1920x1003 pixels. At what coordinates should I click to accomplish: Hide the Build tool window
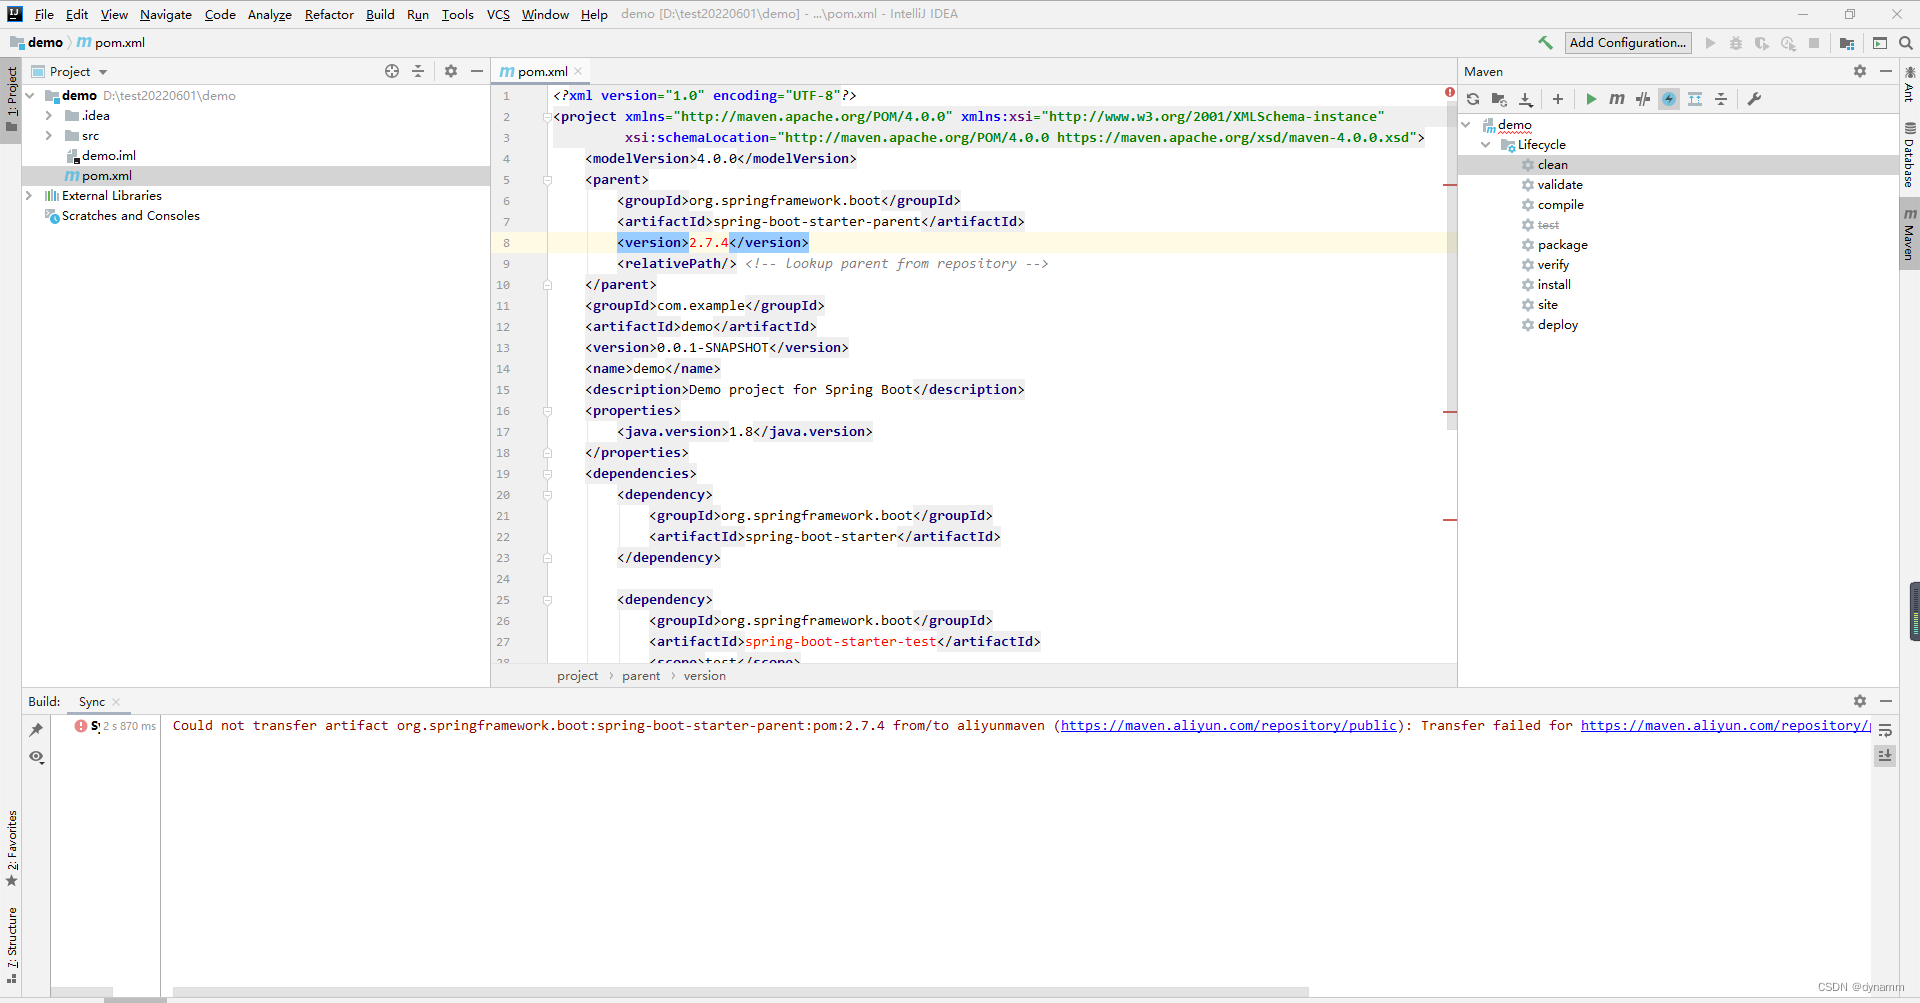tap(1886, 701)
